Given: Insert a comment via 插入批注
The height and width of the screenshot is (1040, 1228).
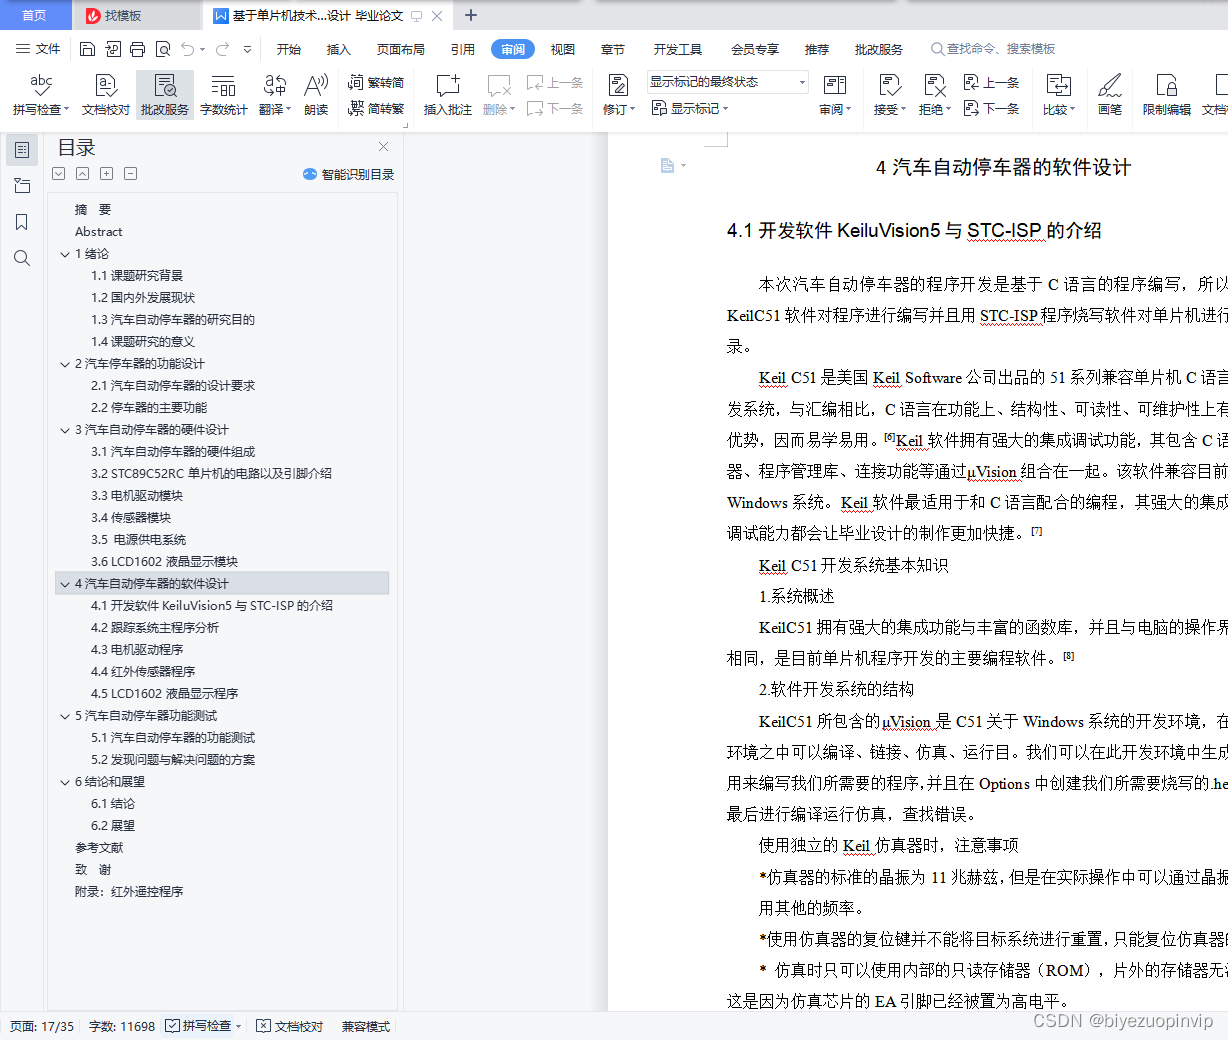Looking at the screenshot, I should coord(447,95).
